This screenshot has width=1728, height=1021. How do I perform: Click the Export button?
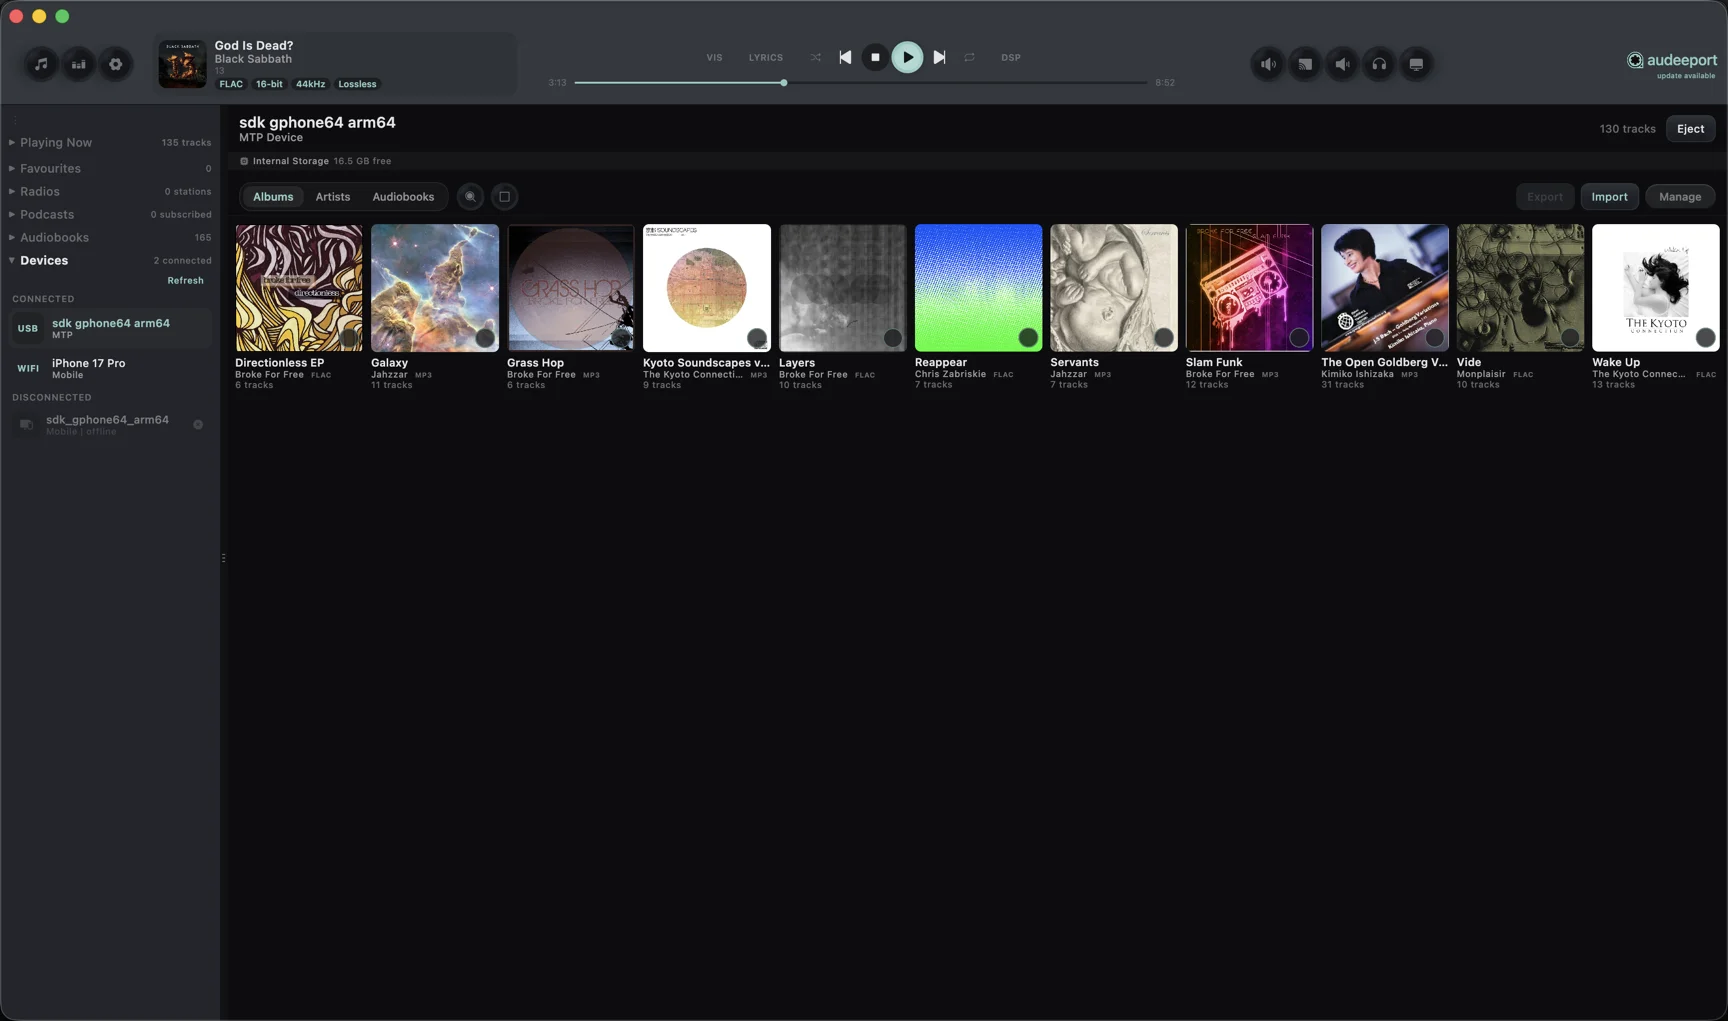tap(1544, 197)
